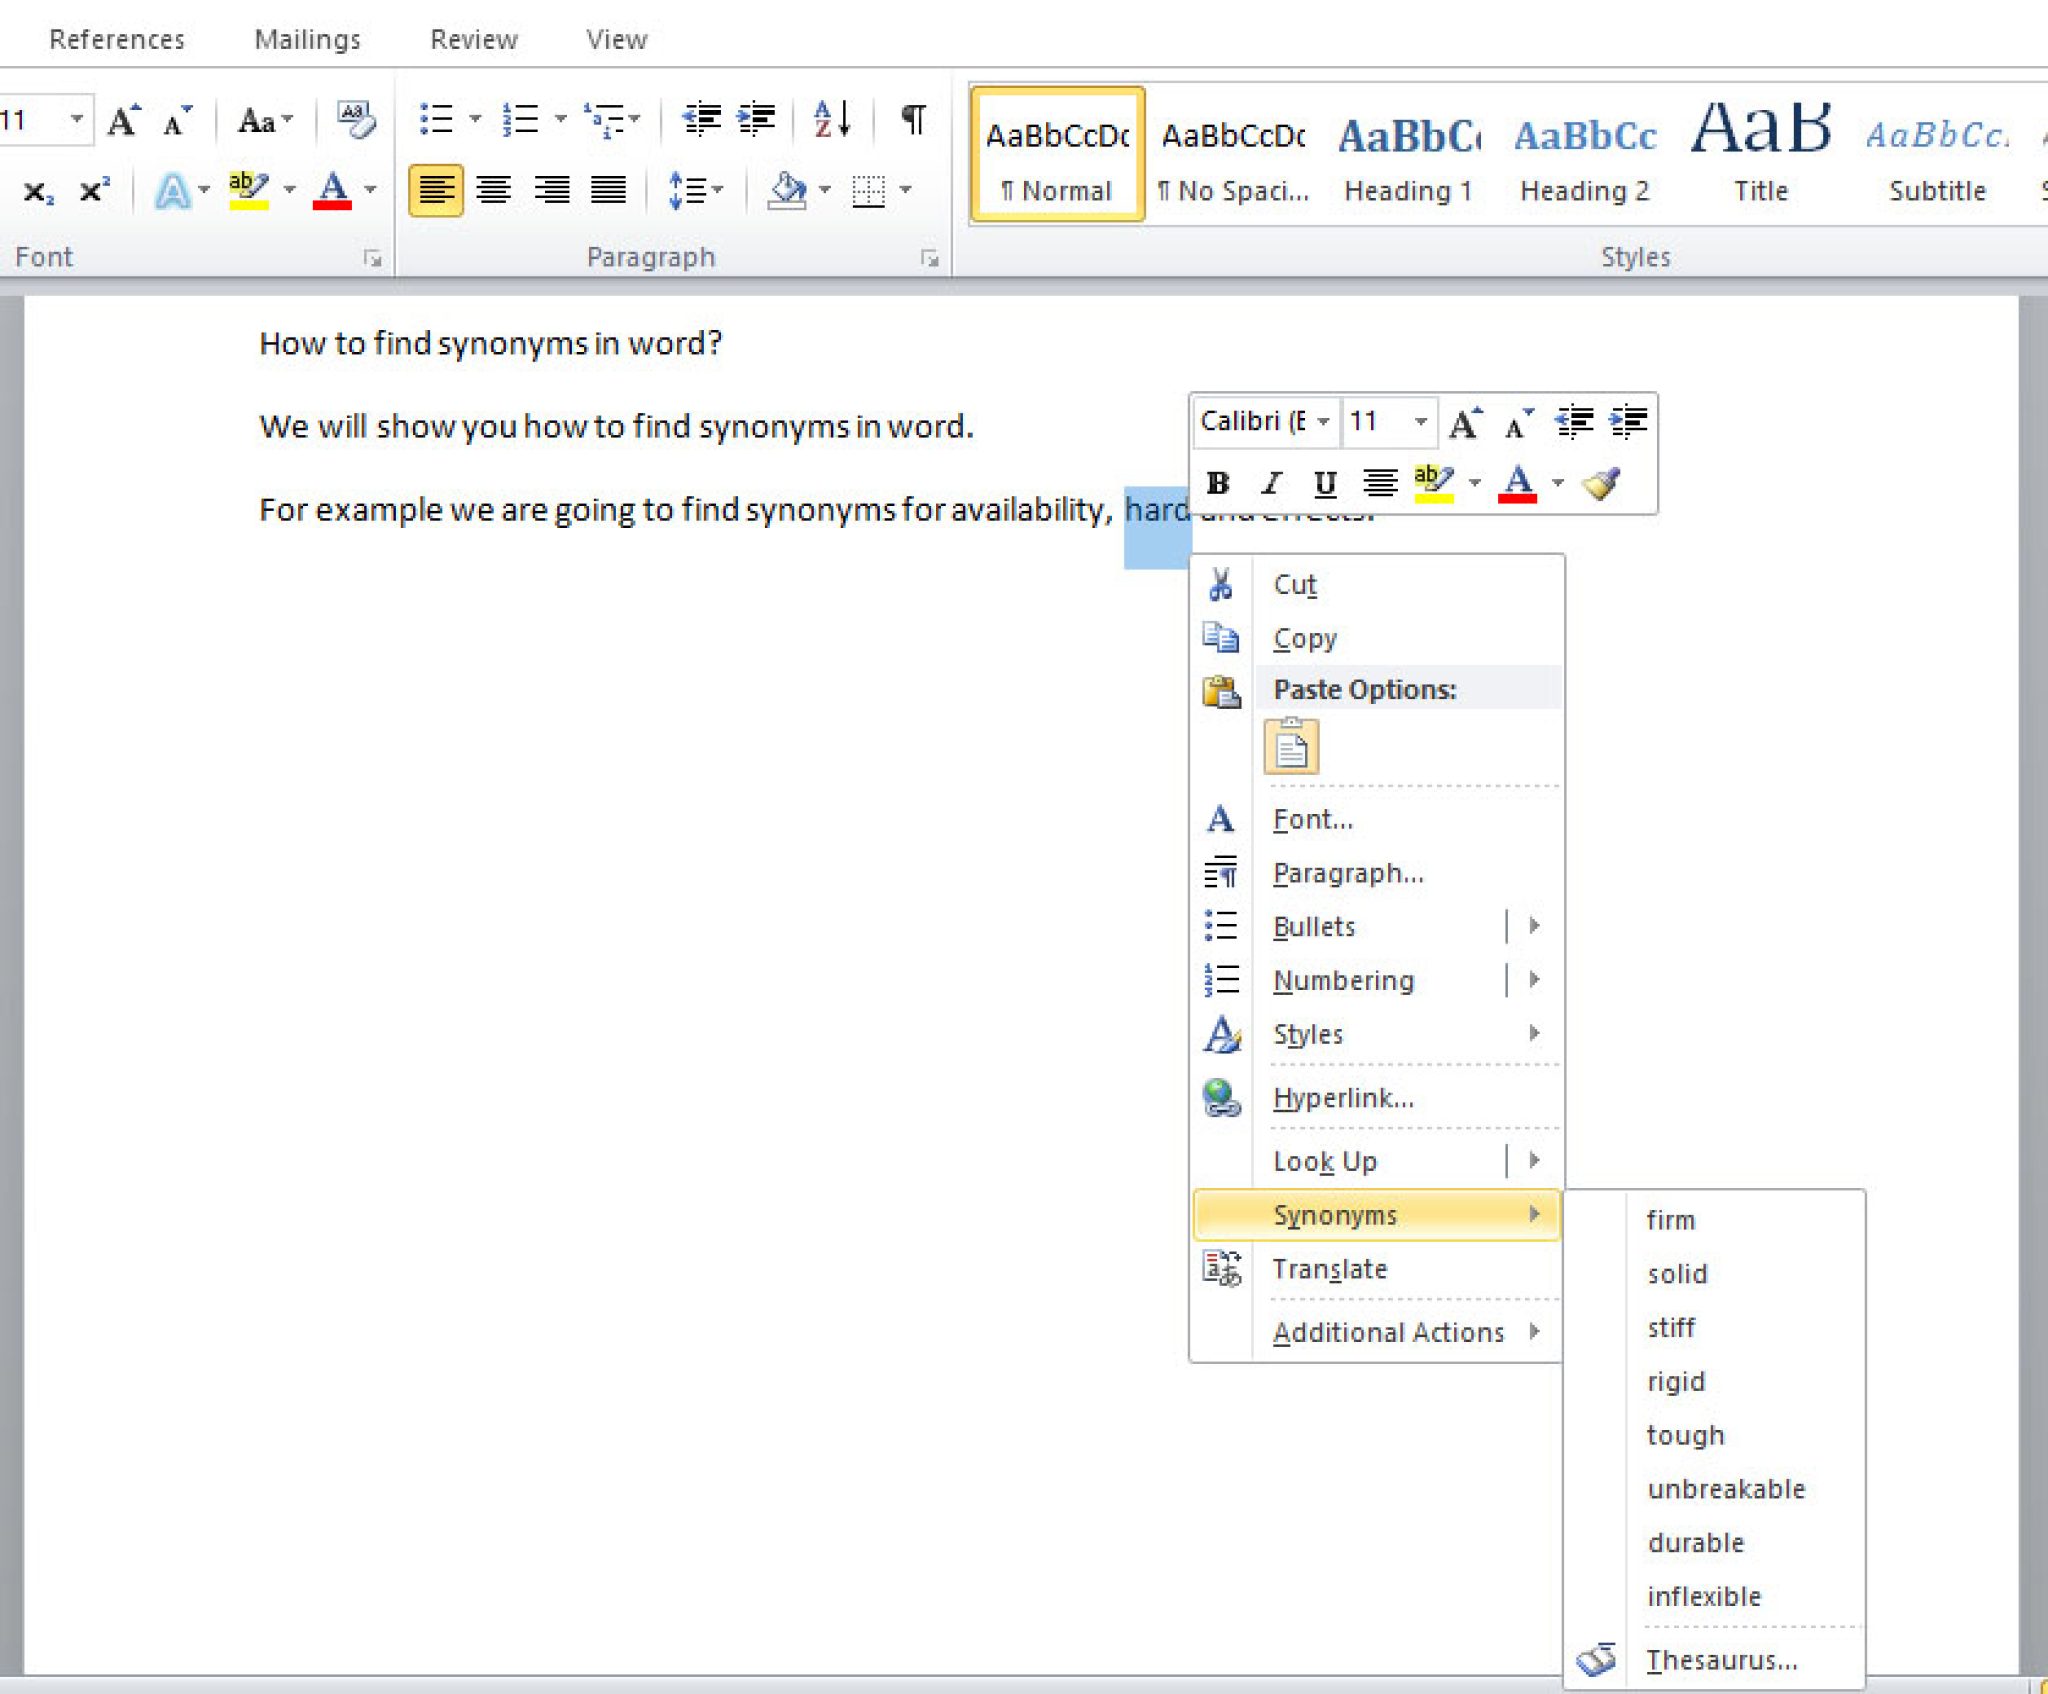Click the Italic formatting icon
Viewport: 2048px width, 1694px height.
pos(1274,483)
